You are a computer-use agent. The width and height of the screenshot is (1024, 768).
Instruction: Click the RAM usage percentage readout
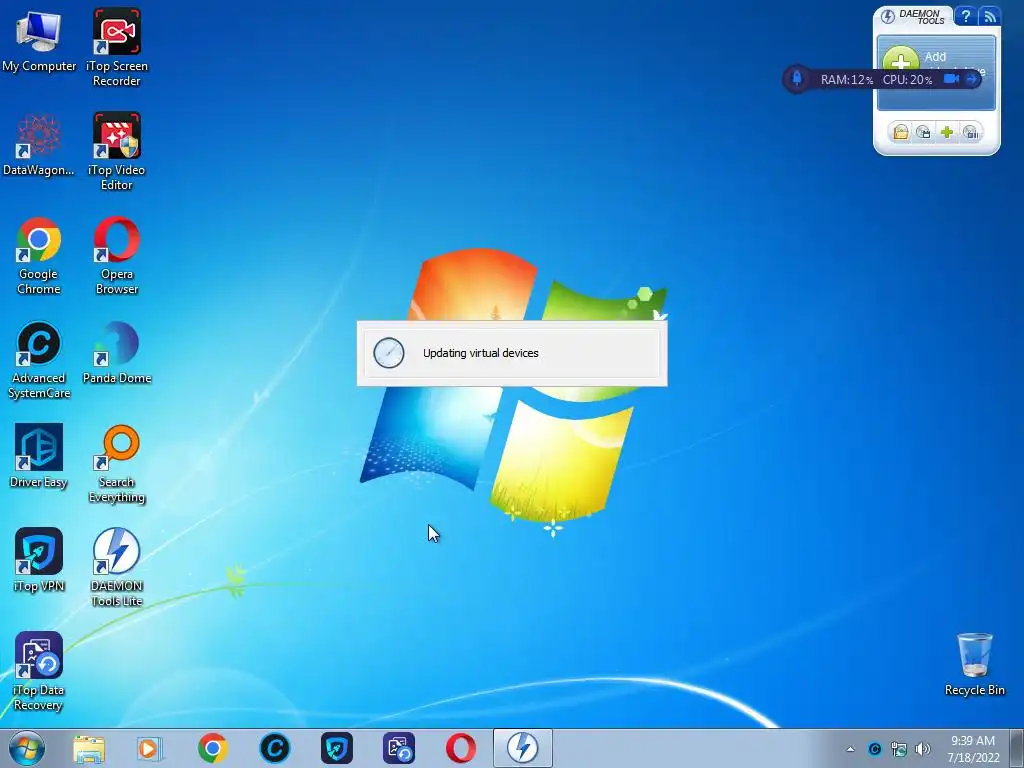pyautogui.click(x=846, y=80)
